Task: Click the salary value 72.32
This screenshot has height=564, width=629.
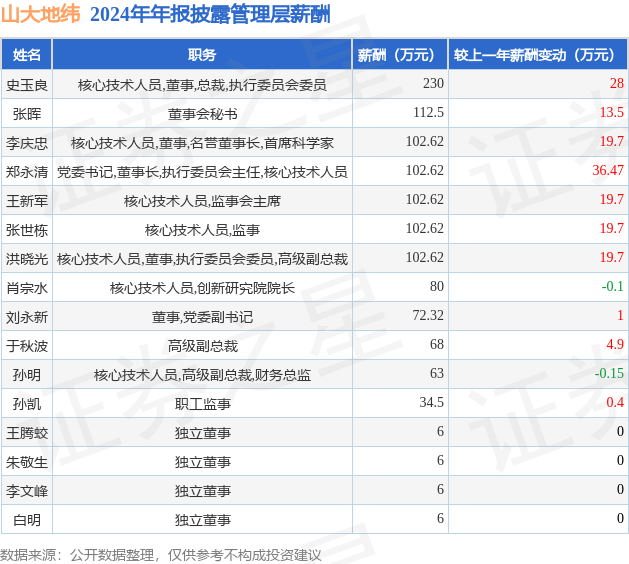Action: pyautogui.click(x=428, y=315)
